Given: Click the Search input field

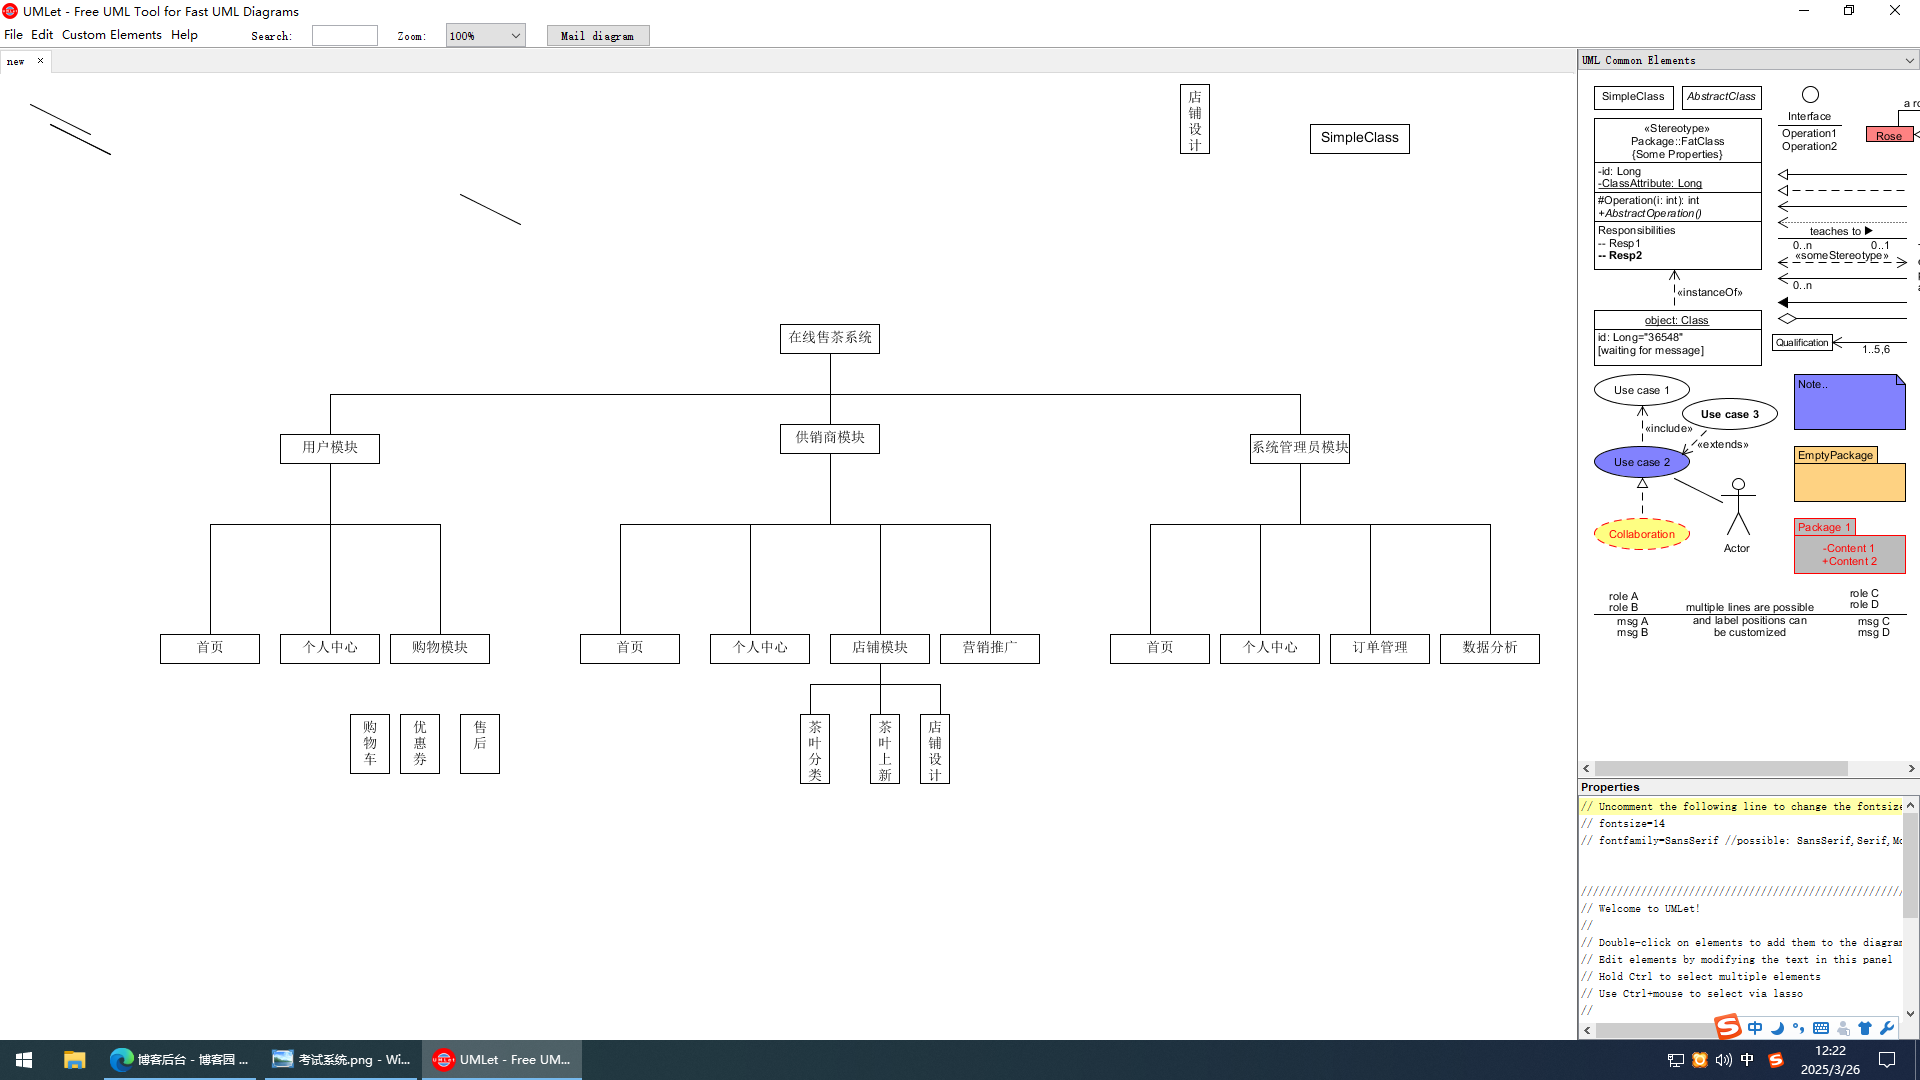Looking at the screenshot, I should tap(344, 36).
